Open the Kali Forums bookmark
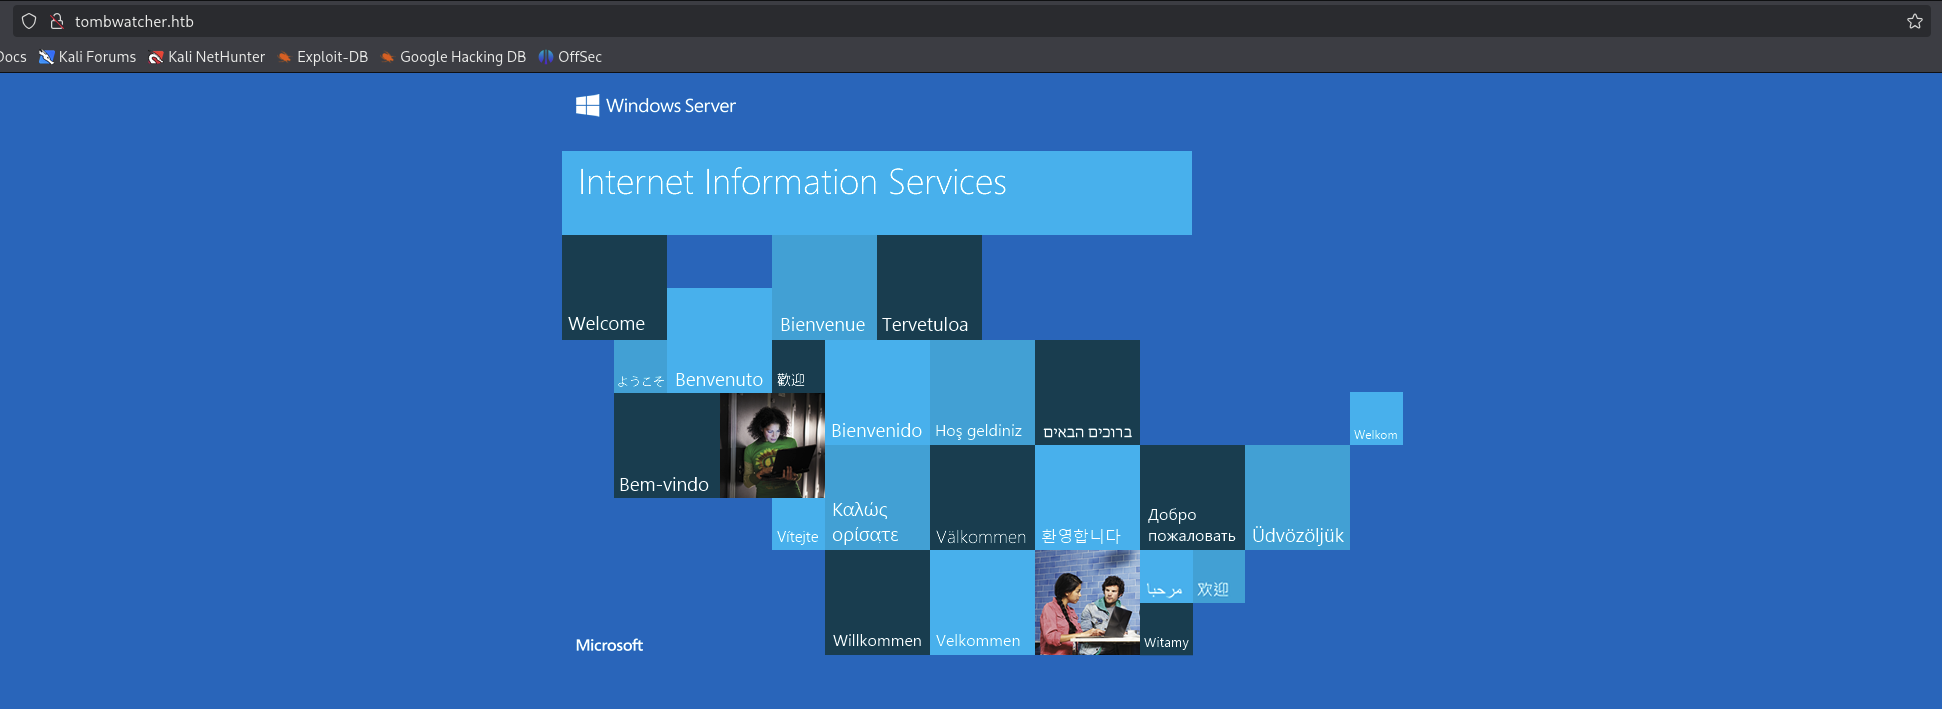Viewport: 1942px width, 709px height. [x=87, y=57]
